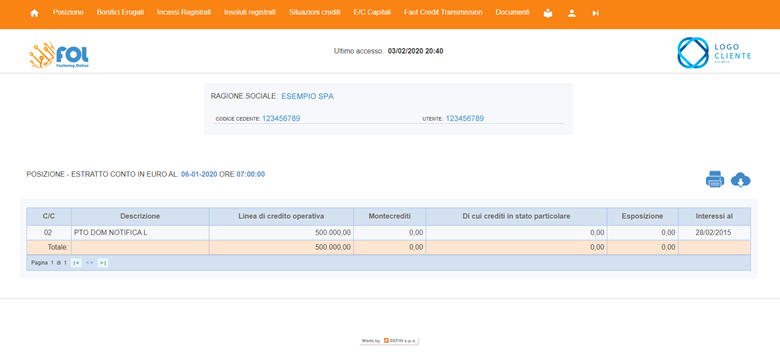780x360 pixels.
Task: Click the codice cedente value 123456789
Action: [x=281, y=118]
